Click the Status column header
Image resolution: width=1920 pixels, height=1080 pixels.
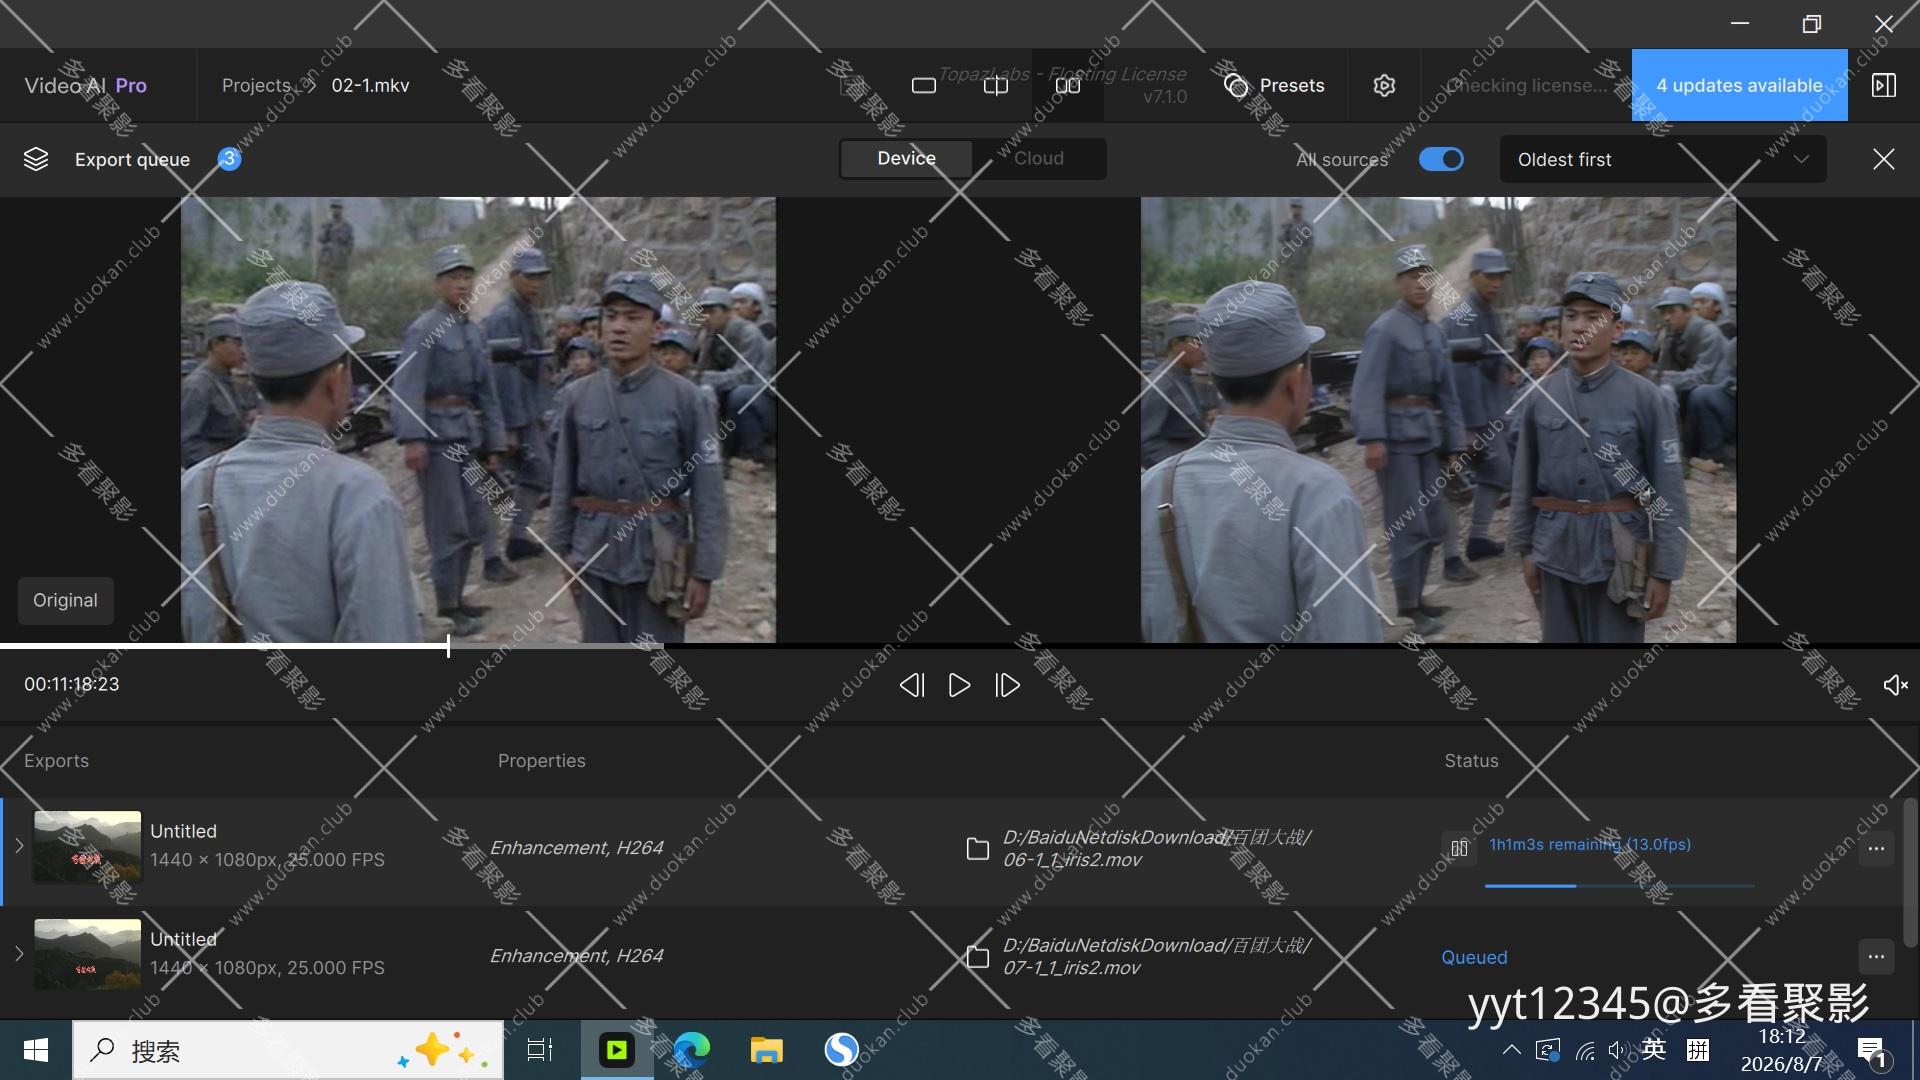1471,761
